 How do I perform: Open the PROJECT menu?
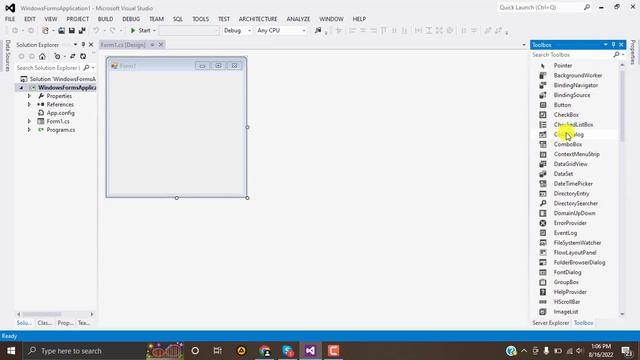78,19
